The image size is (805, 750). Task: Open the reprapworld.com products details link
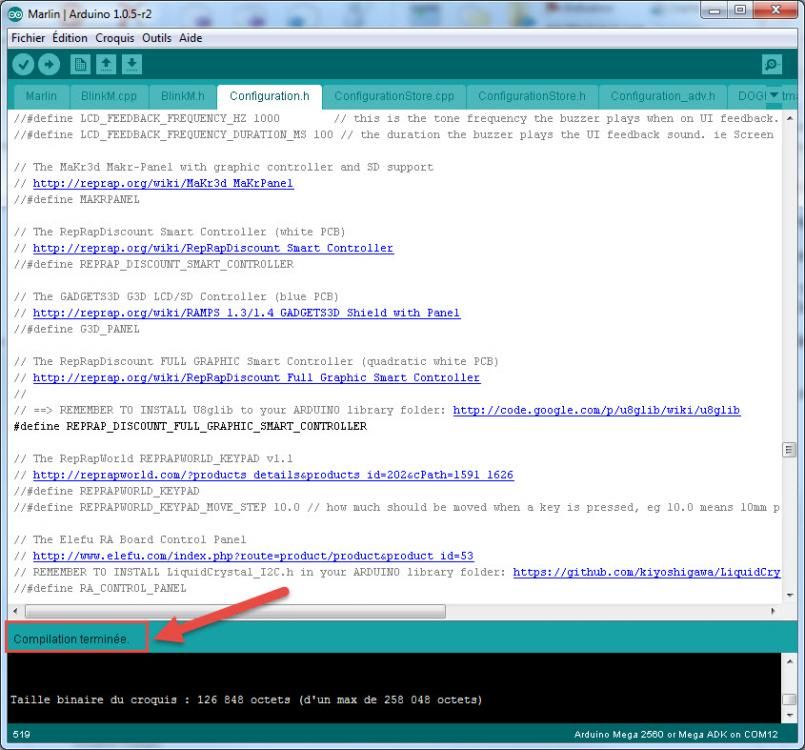[273, 474]
